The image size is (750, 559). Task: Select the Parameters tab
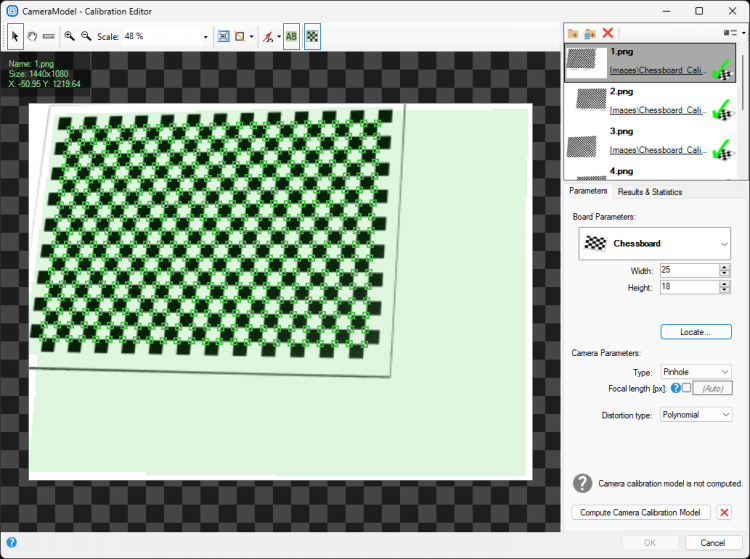[588, 190]
